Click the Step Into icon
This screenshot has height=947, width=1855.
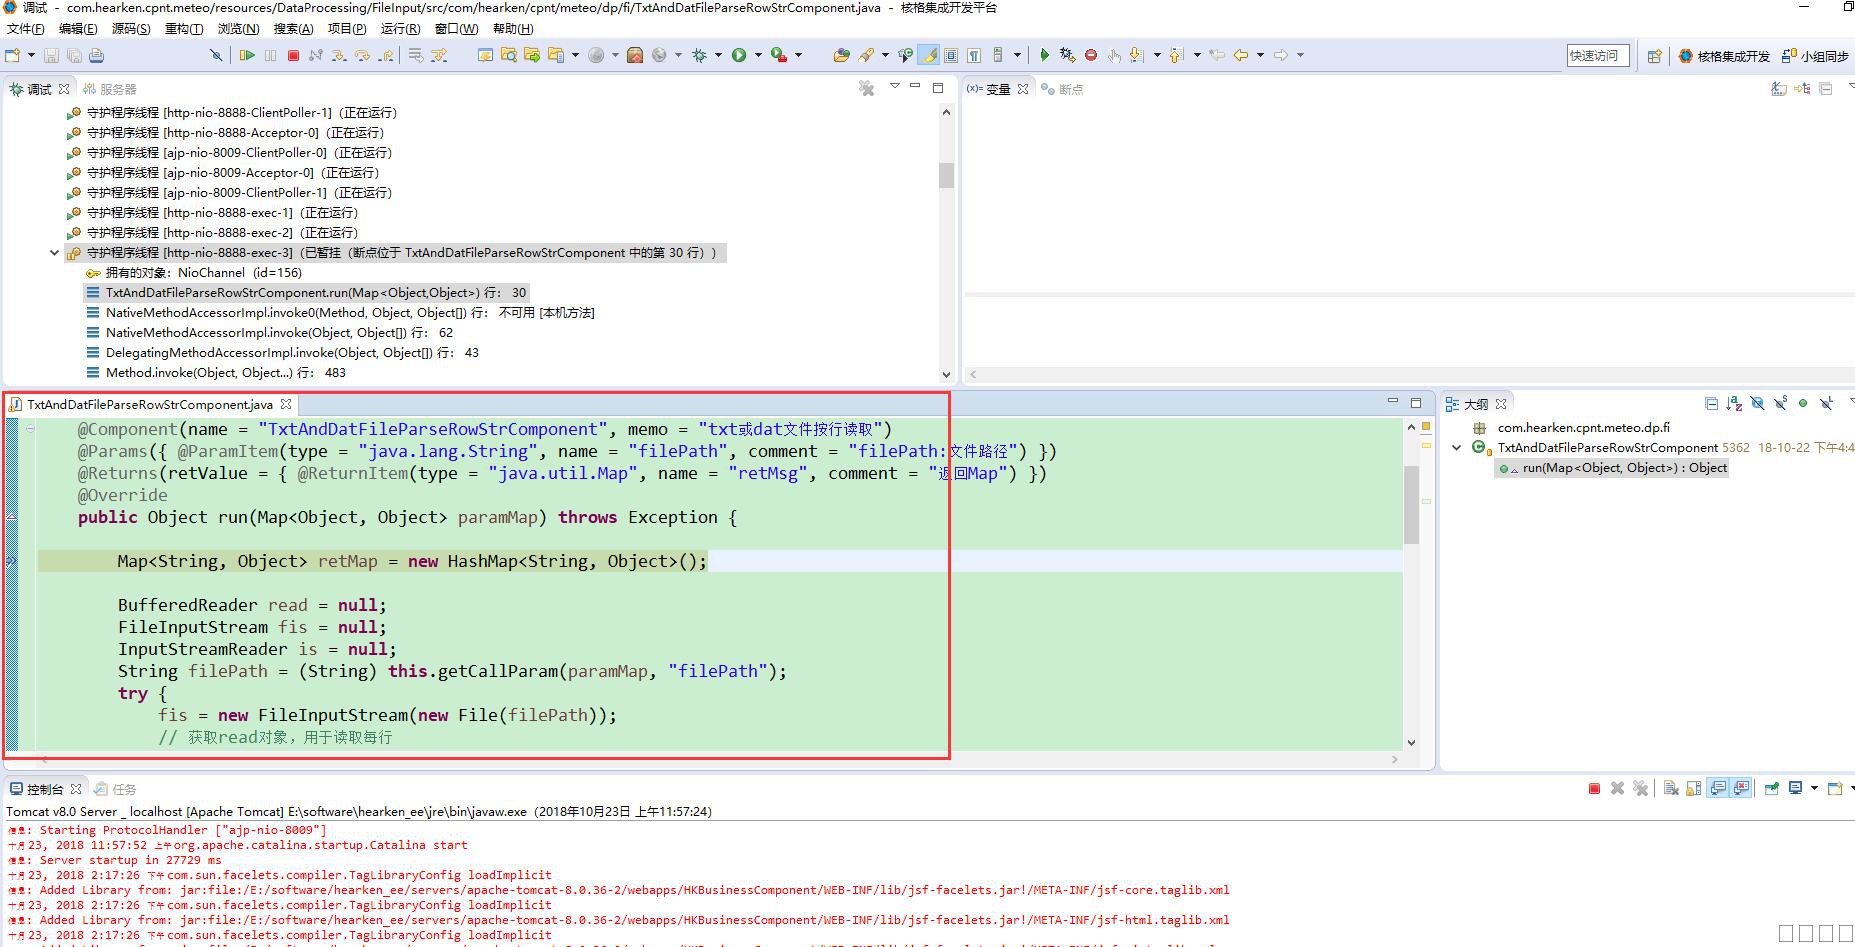339,55
